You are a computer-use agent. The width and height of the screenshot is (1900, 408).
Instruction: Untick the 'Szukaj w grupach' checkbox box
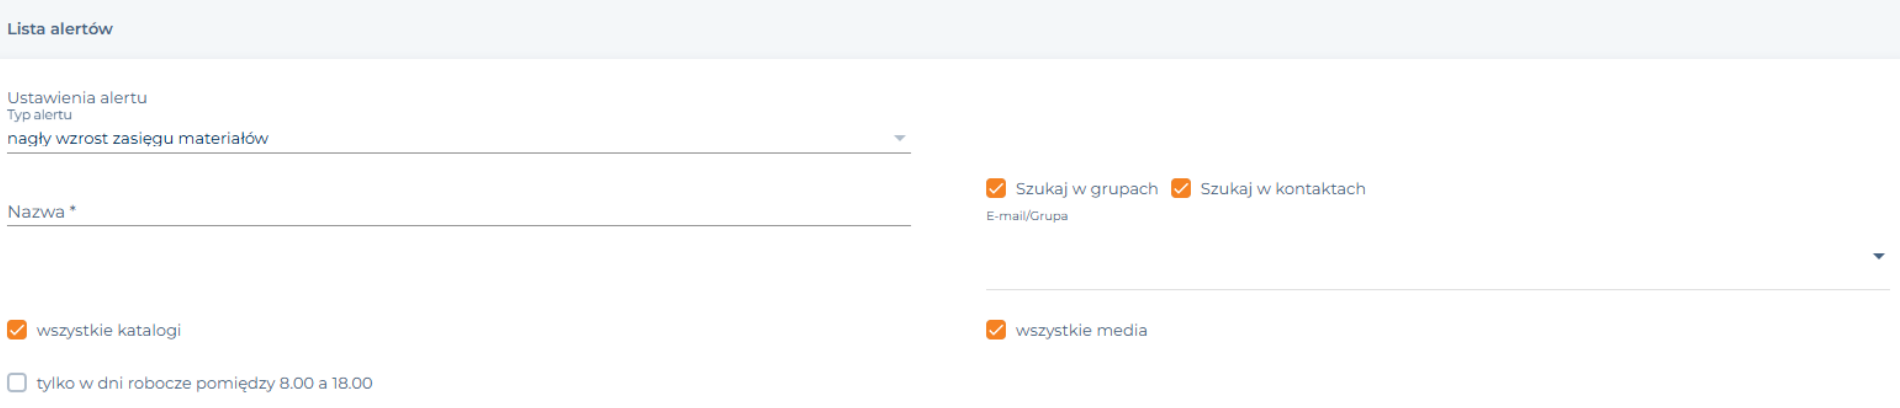995,188
